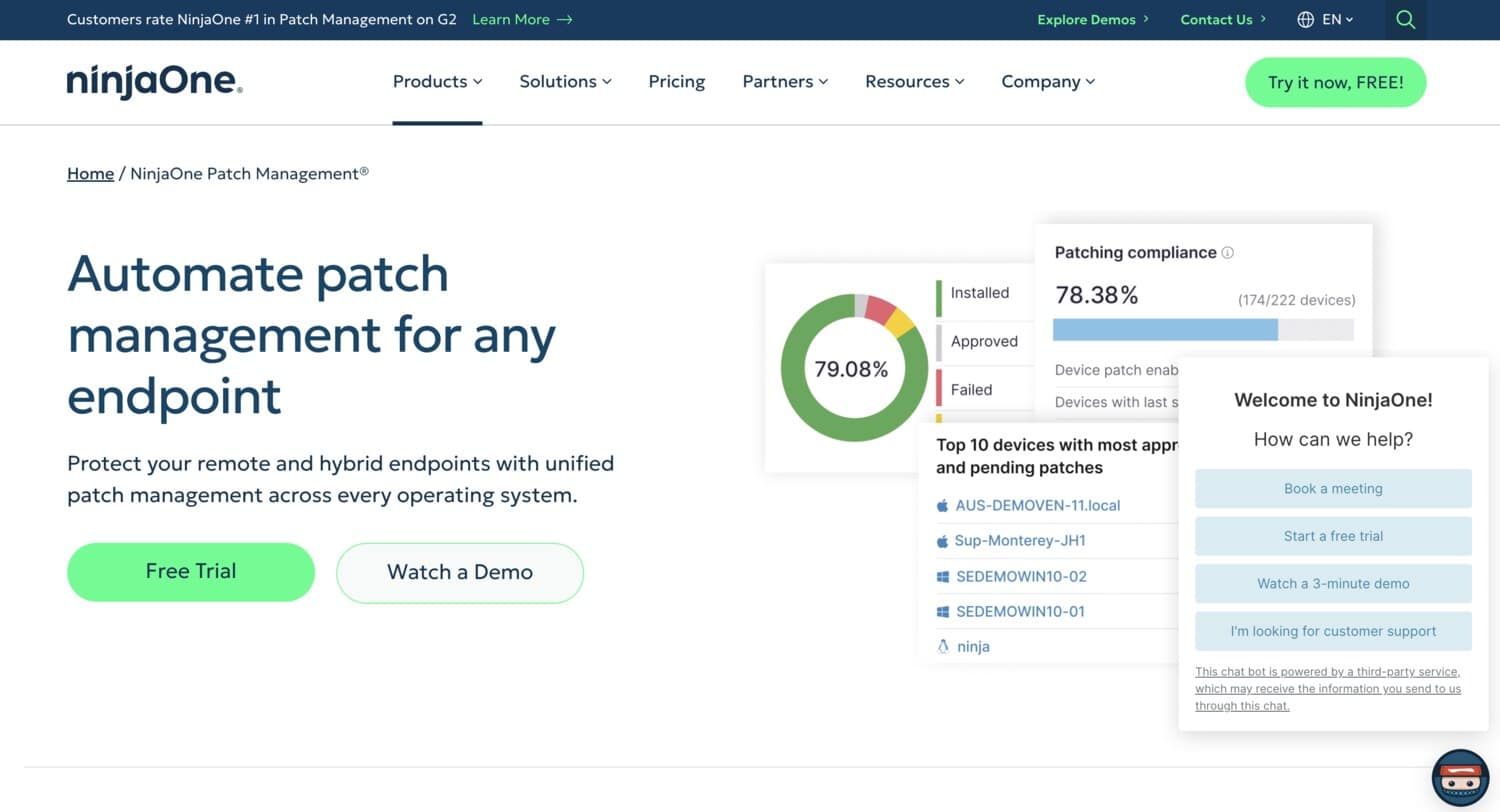Click the Windows icon beside SEDEMOWIN10-01

[942, 611]
